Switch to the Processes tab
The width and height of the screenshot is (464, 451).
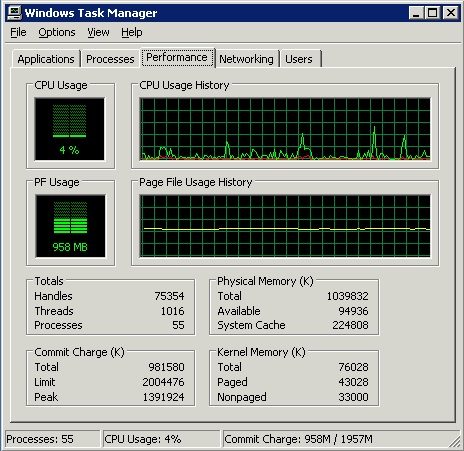click(110, 59)
